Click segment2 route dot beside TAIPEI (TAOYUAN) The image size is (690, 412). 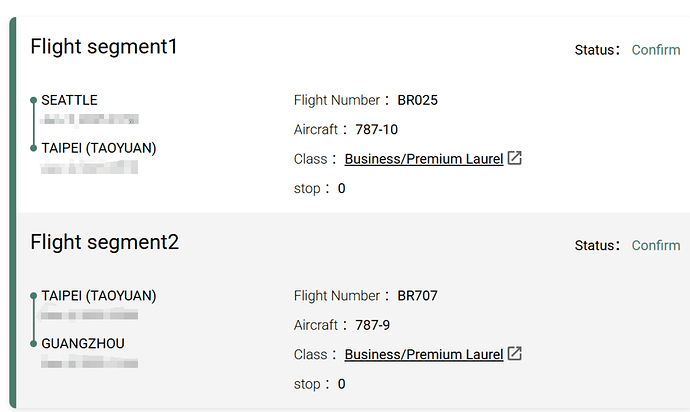[33, 296]
